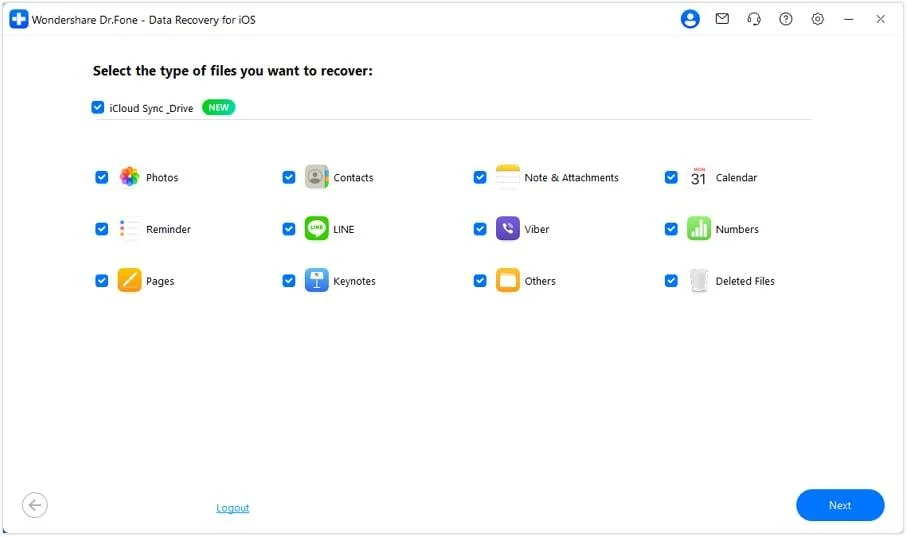Click the LINE label text

click(344, 229)
